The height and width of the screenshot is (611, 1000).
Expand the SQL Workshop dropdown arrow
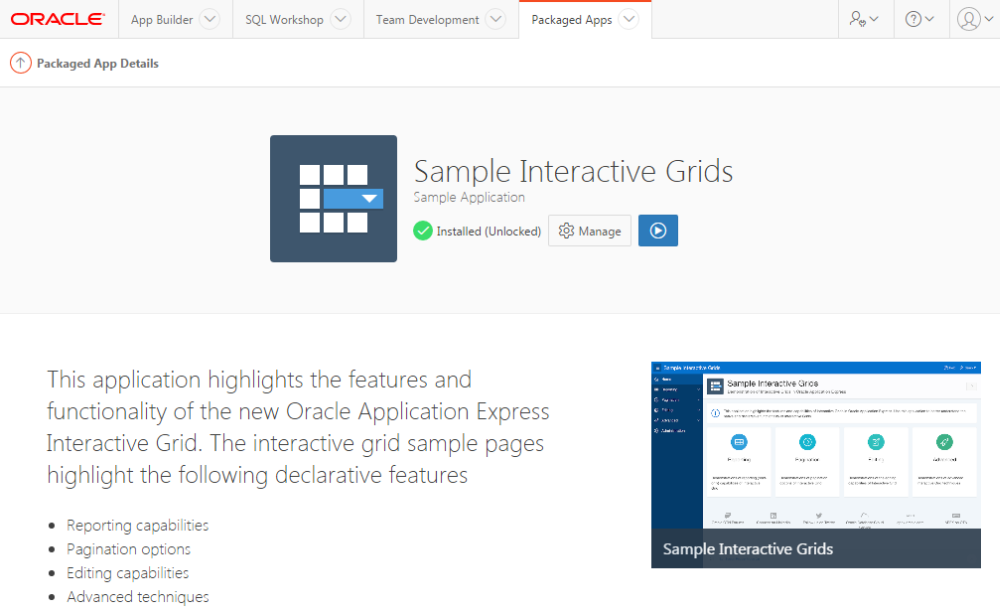(341, 19)
